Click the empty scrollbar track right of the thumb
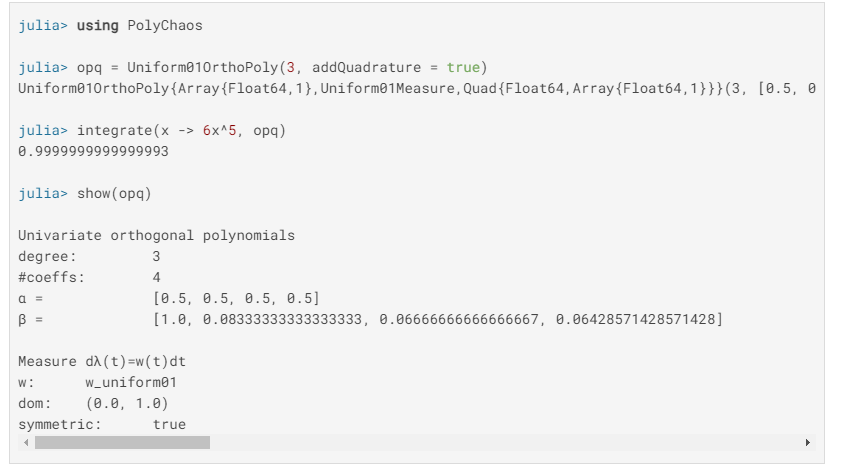 pyautogui.click(x=500, y=442)
